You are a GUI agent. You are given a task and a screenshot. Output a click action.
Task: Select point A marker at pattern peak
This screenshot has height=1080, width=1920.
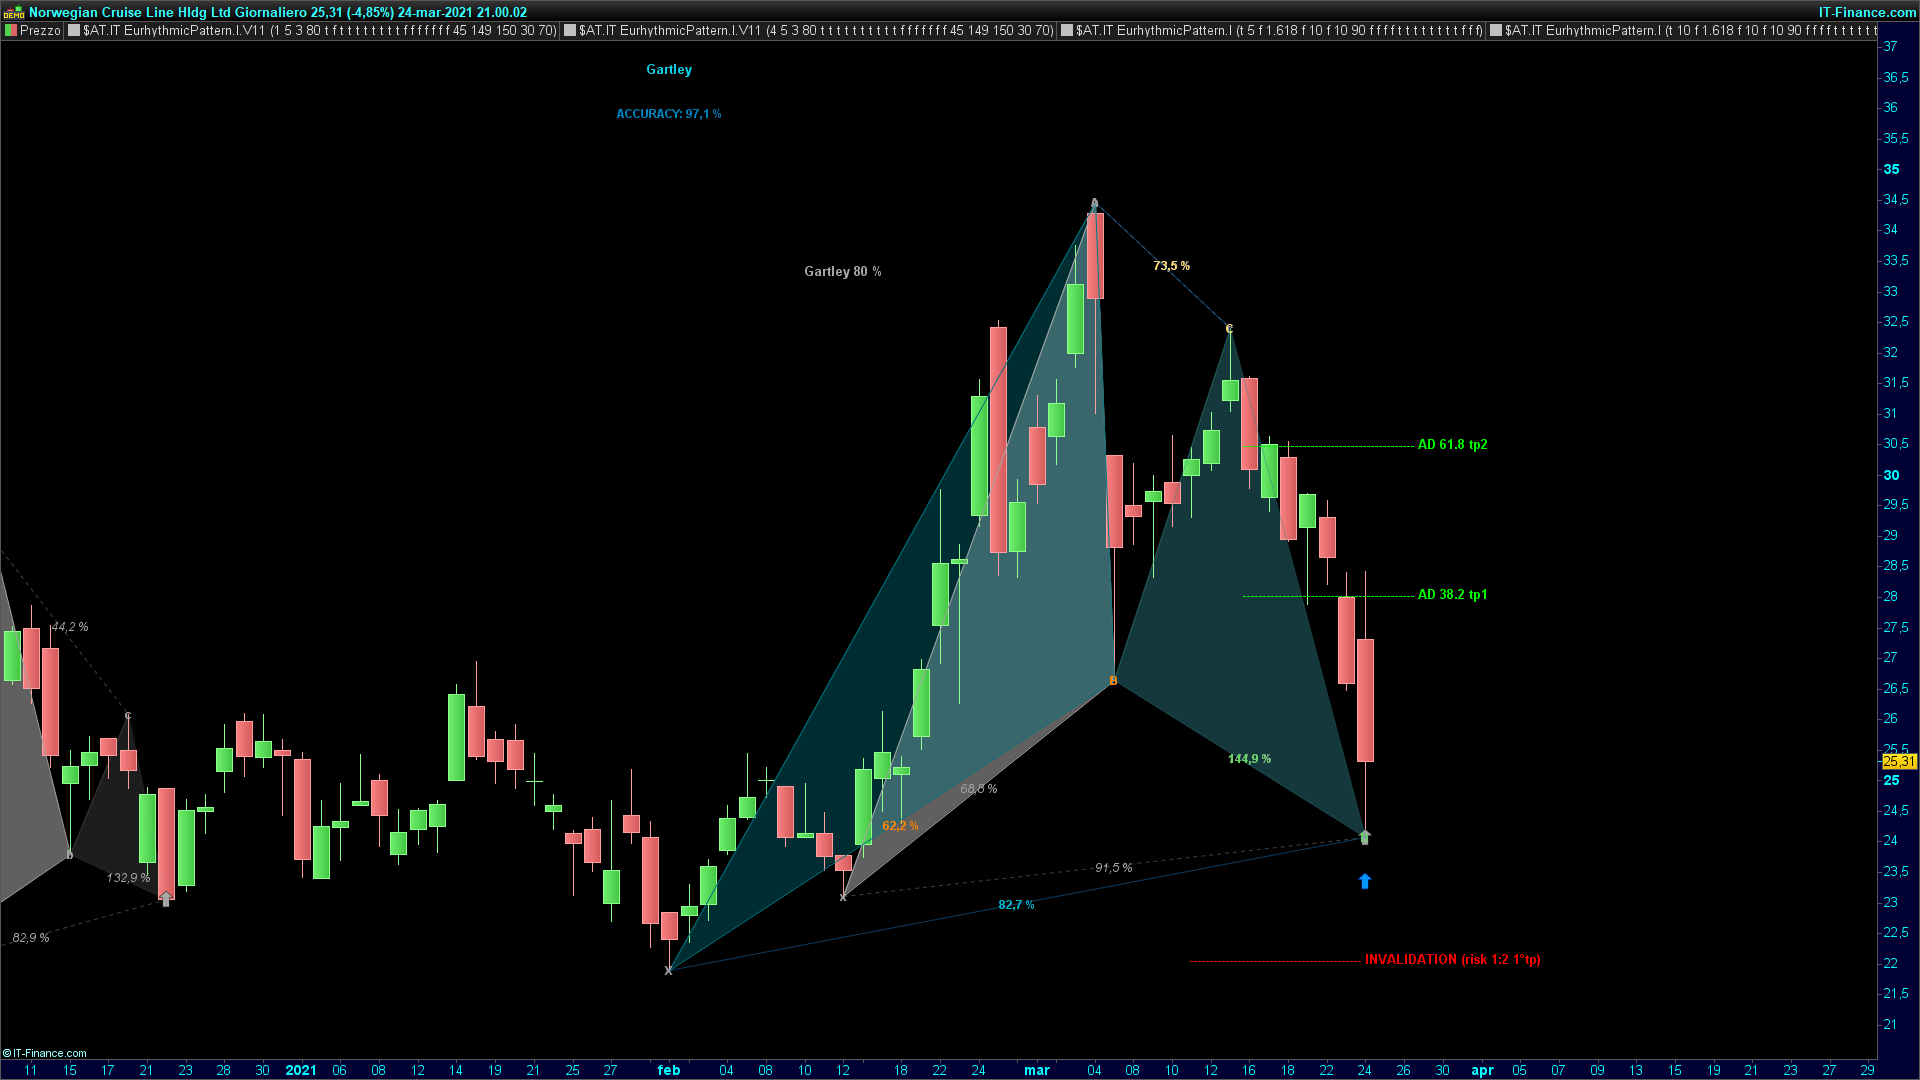coord(1094,203)
